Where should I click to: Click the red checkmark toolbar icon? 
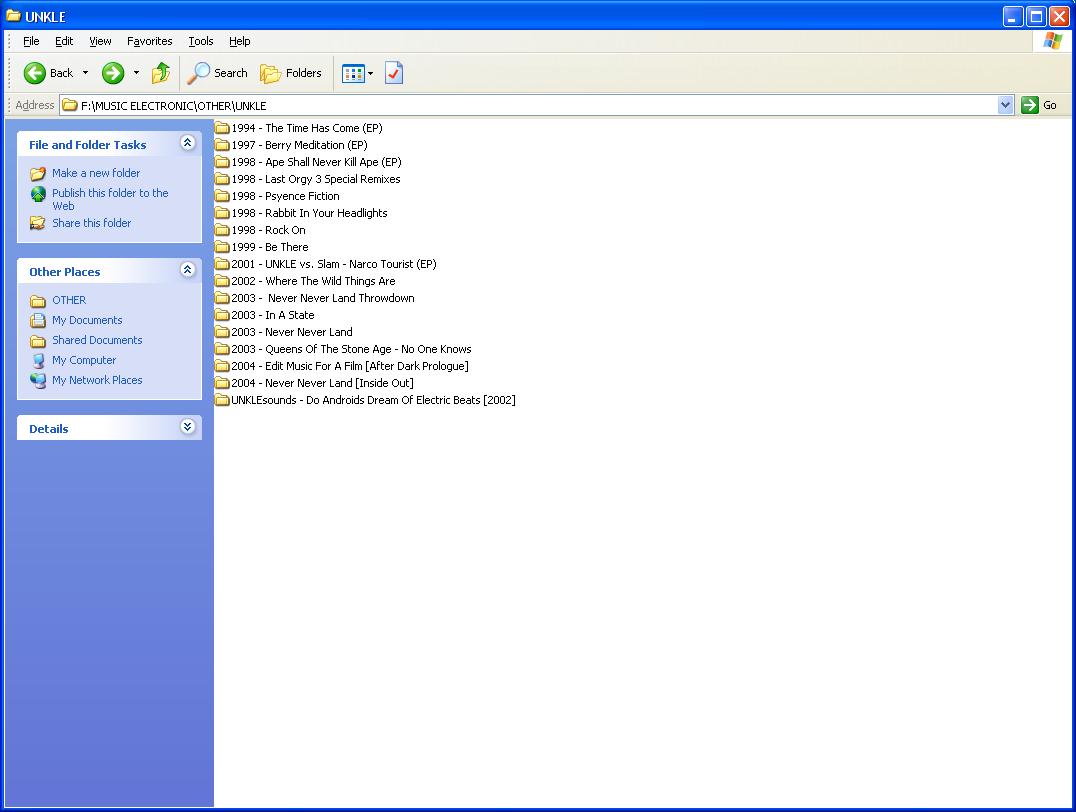click(x=394, y=73)
